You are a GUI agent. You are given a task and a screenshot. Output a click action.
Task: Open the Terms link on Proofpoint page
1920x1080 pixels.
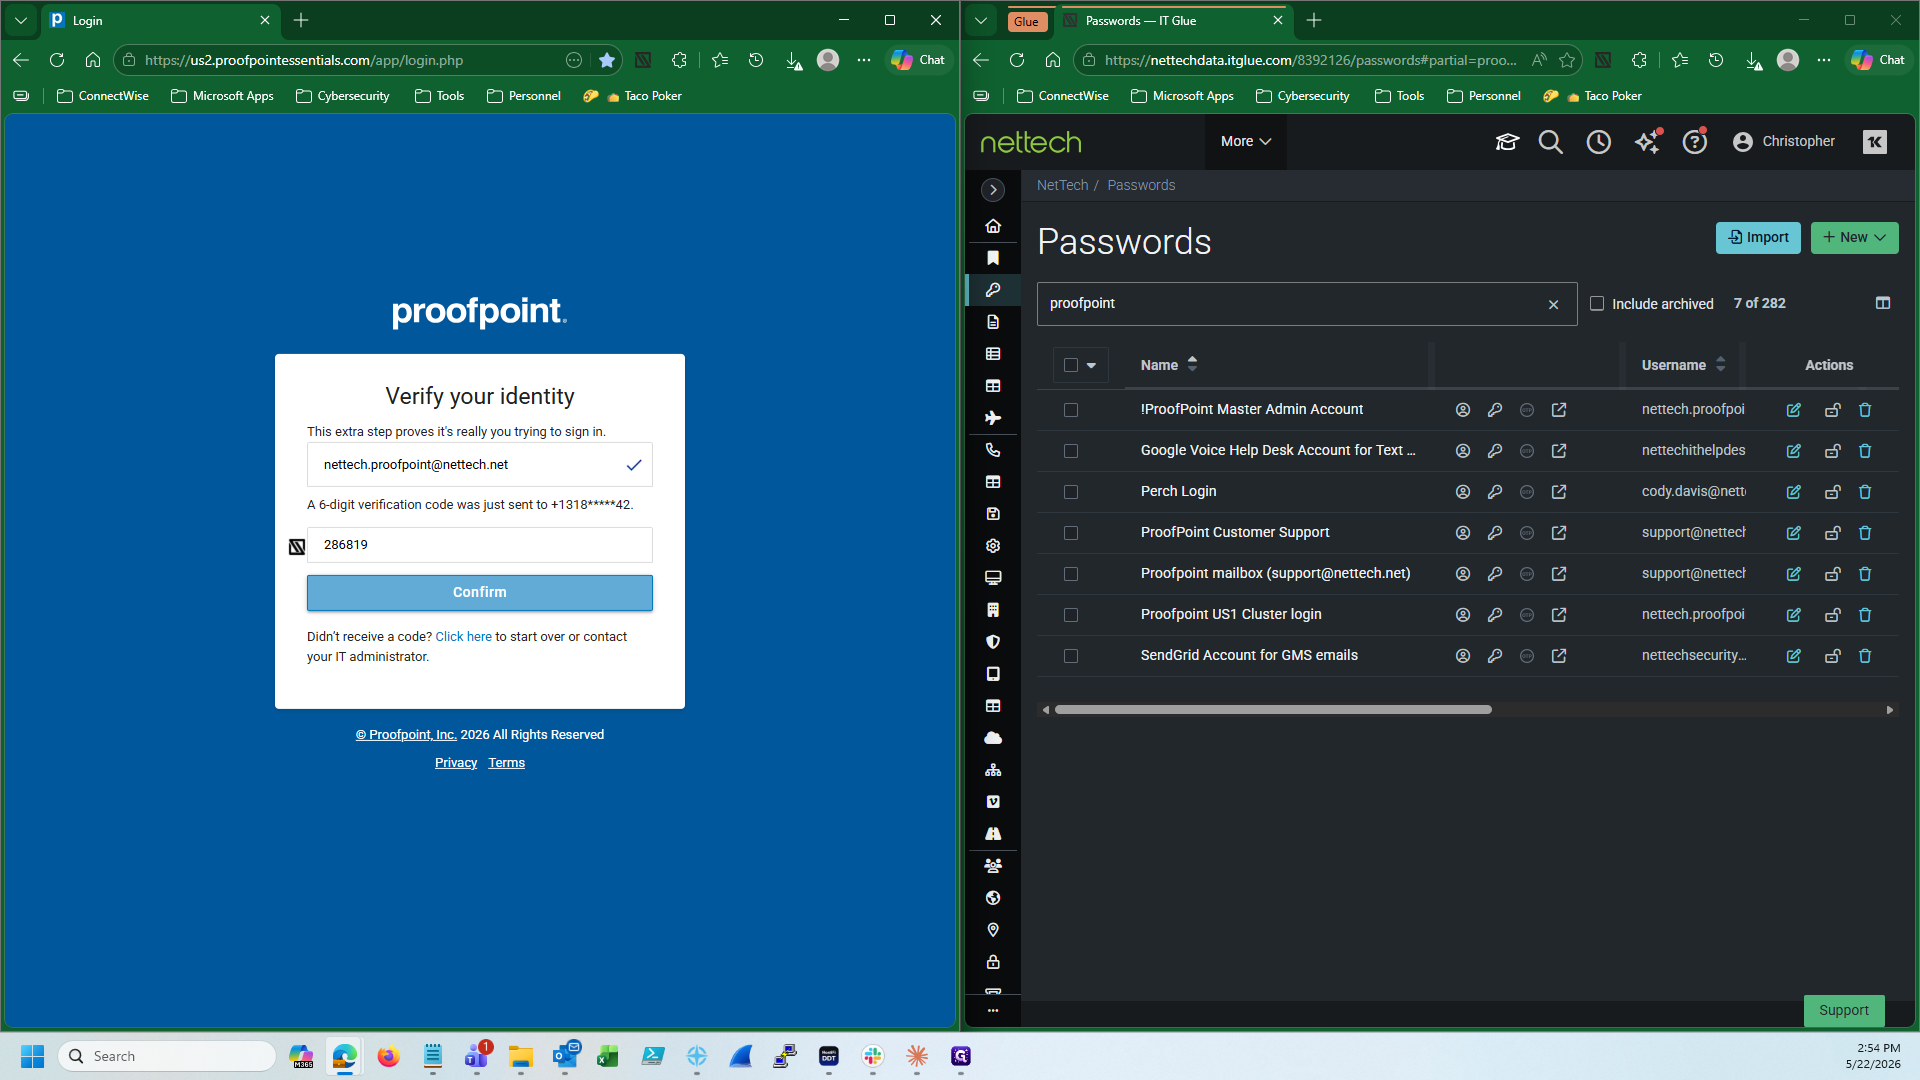click(507, 763)
